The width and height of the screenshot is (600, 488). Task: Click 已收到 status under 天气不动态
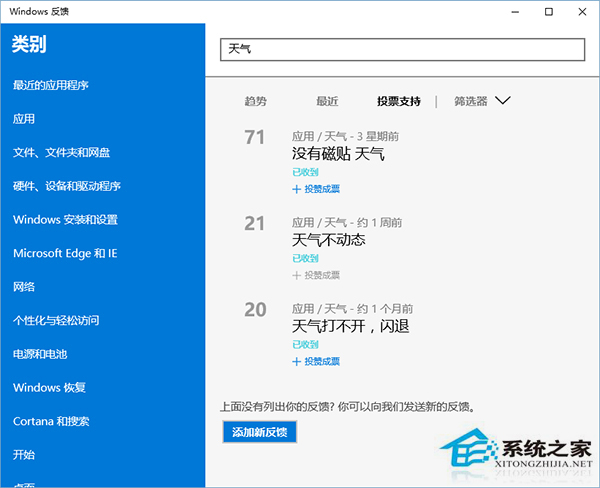click(305, 258)
